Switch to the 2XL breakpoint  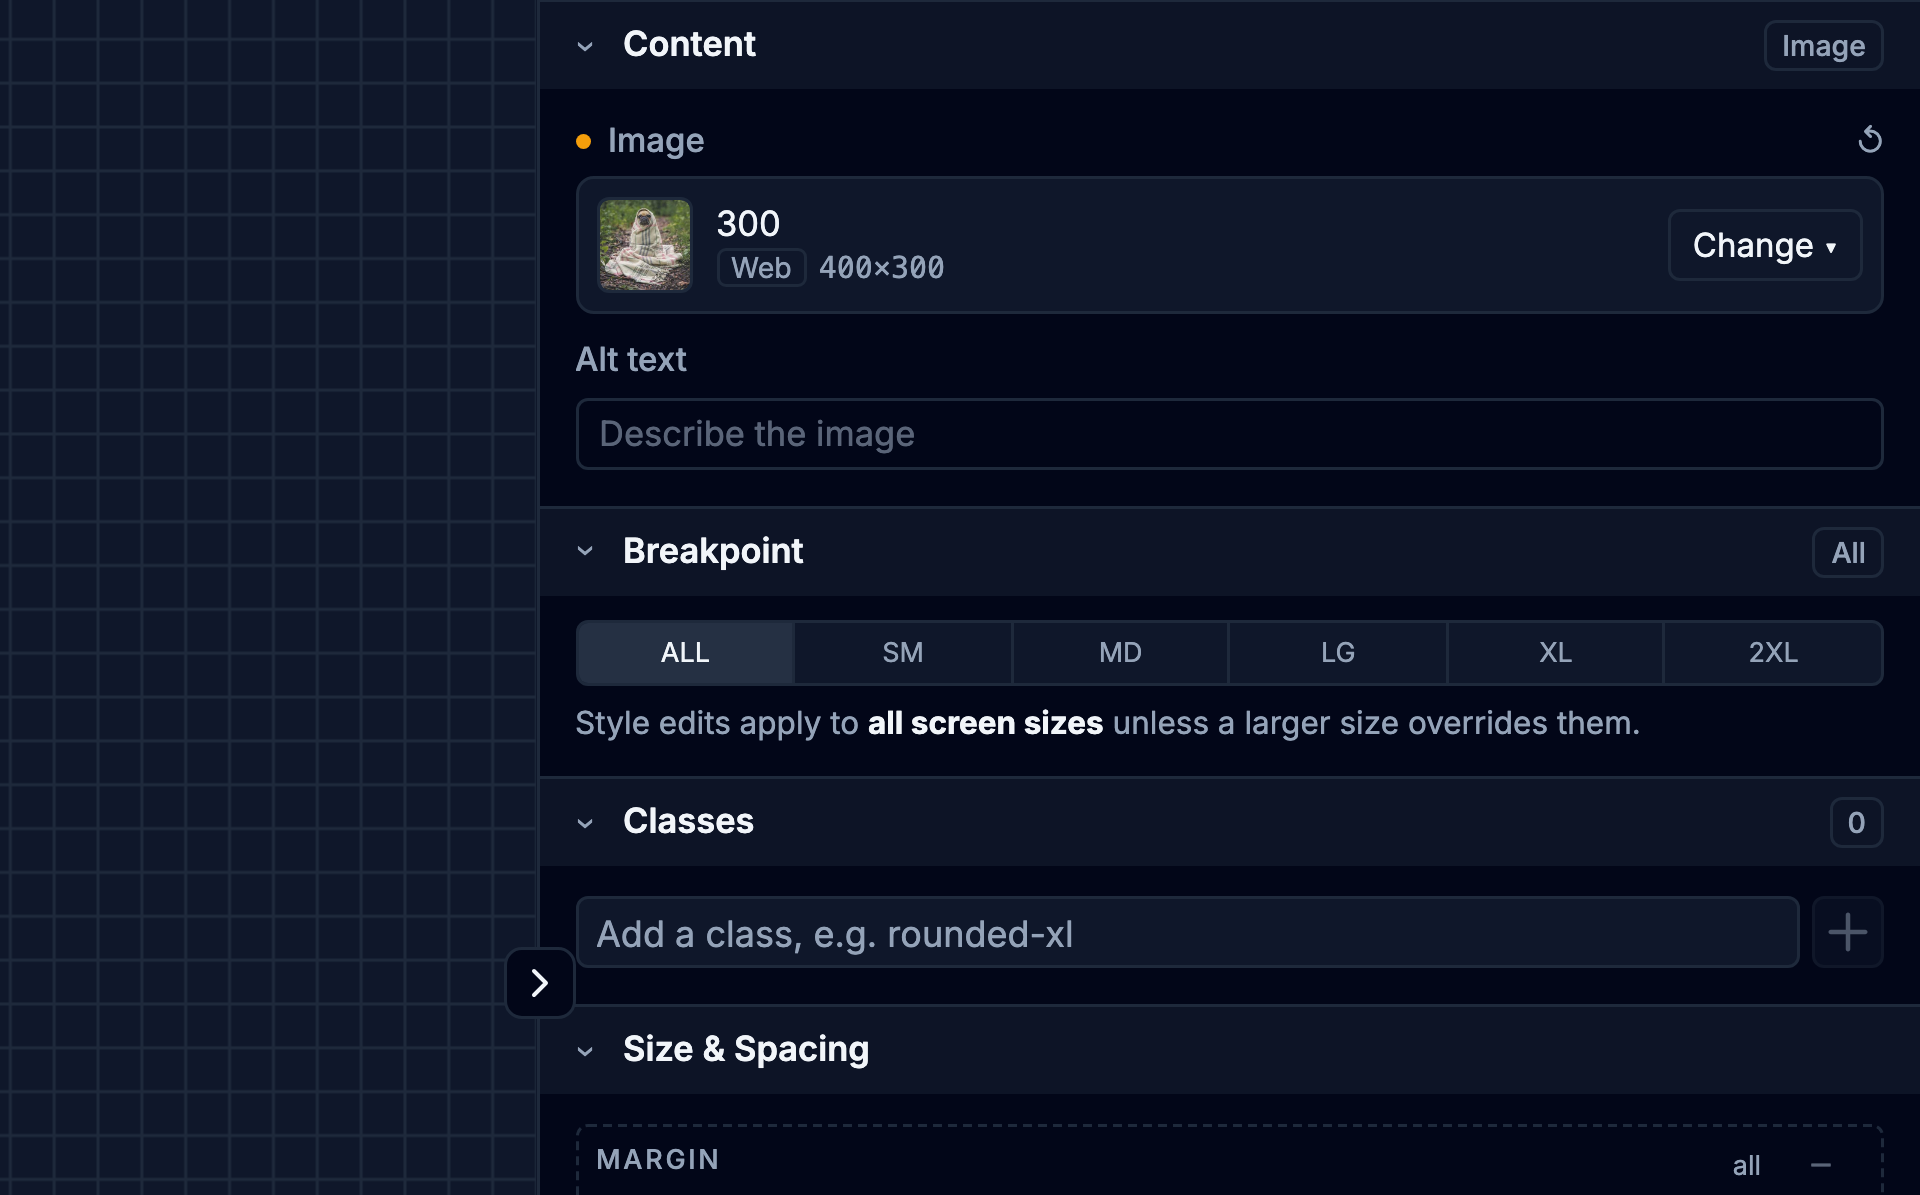click(x=1773, y=653)
